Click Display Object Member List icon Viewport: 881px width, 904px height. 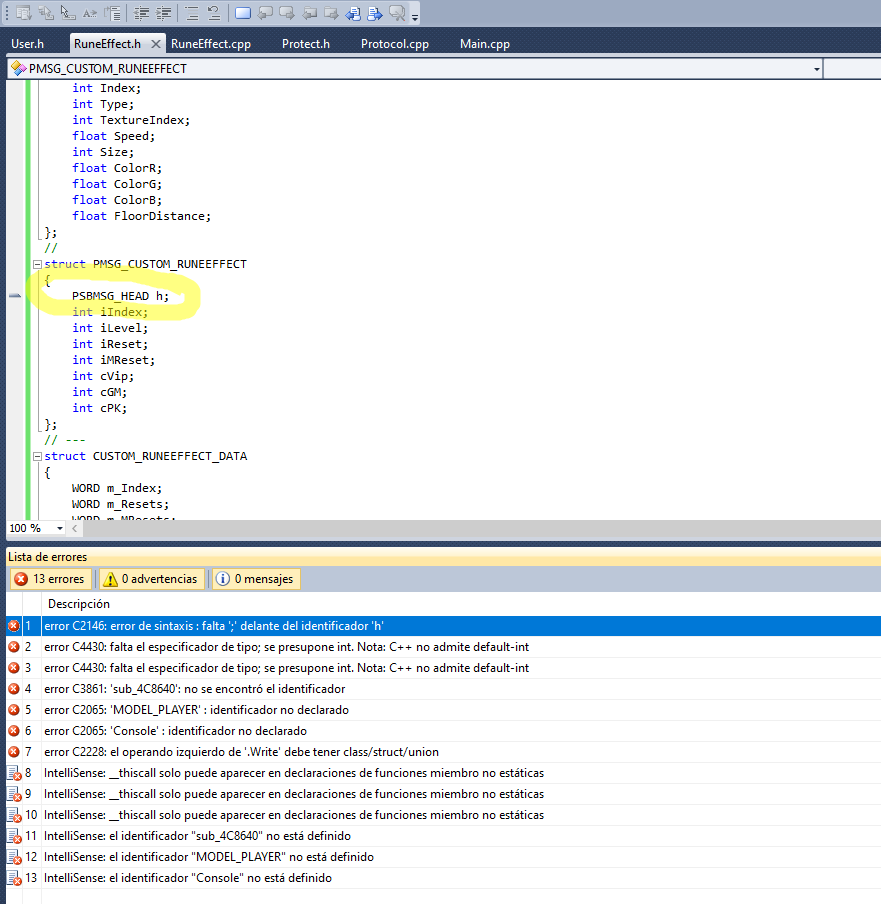point(24,13)
